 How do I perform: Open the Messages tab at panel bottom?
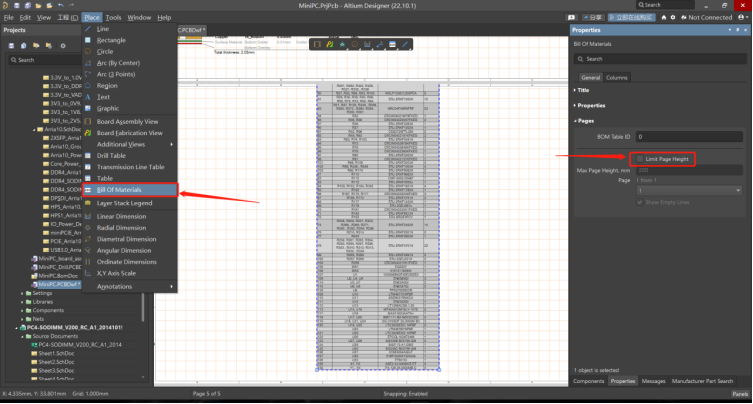pos(653,381)
